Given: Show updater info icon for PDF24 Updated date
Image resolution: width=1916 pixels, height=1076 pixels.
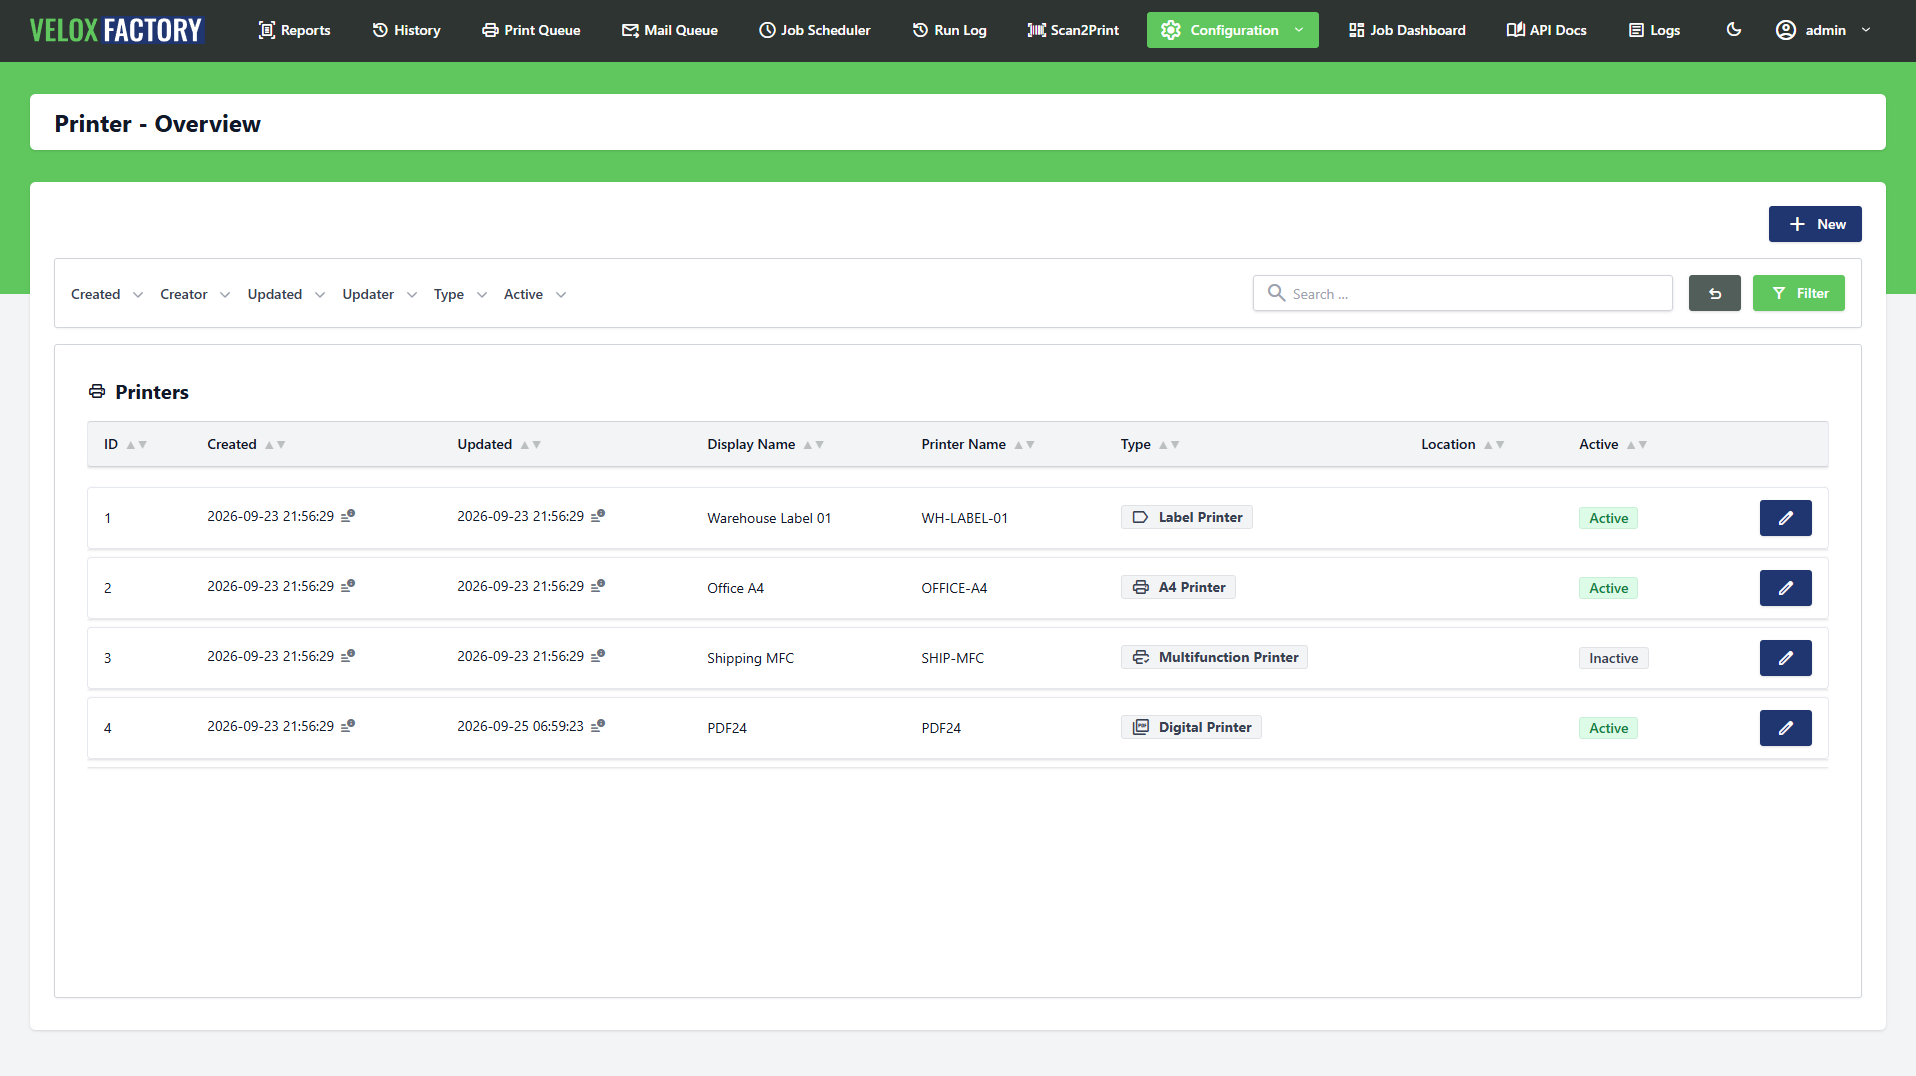Looking at the screenshot, I should tap(598, 726).
